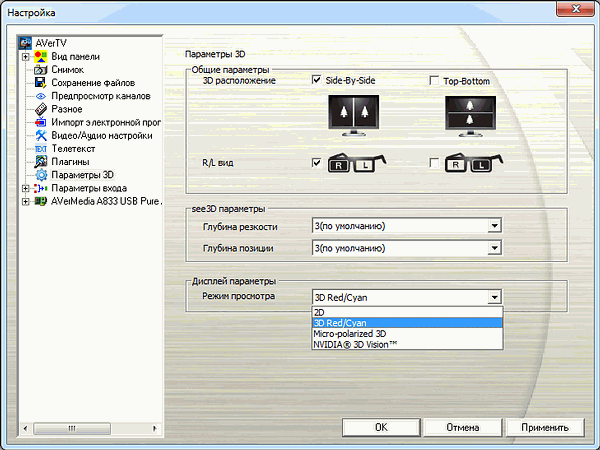Select Параметры 3D tree item
Image resolution: width=600 pixels, height=450 pixels.
click(82, 175)
